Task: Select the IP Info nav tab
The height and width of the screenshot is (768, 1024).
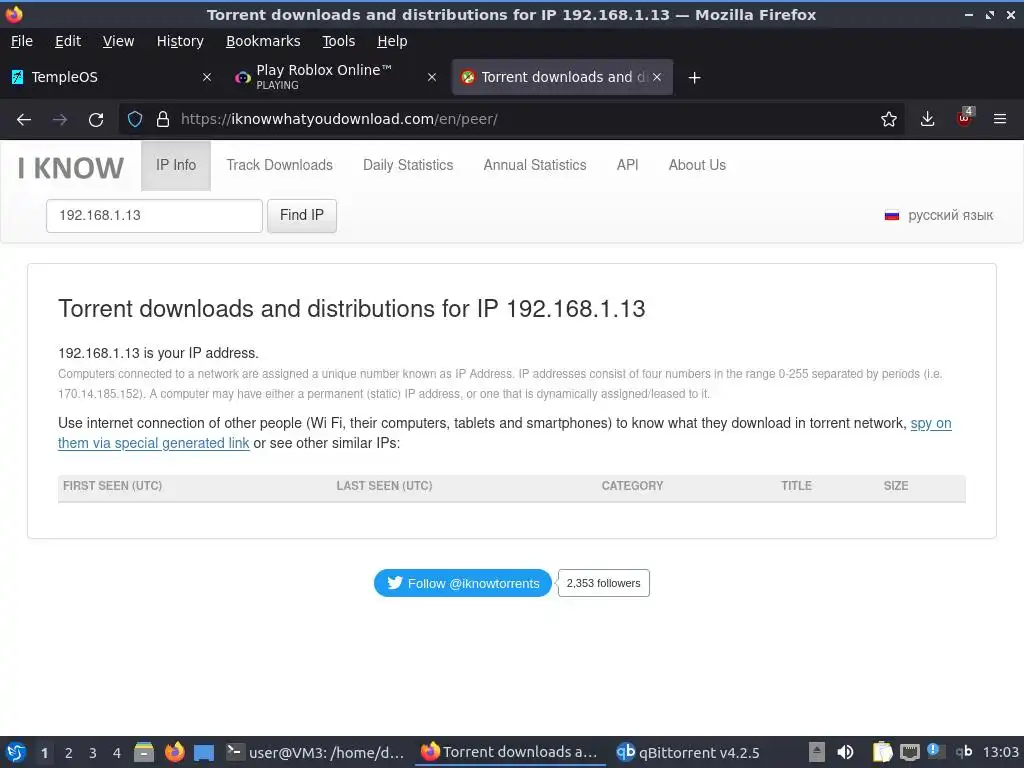Action: point(176,165)
